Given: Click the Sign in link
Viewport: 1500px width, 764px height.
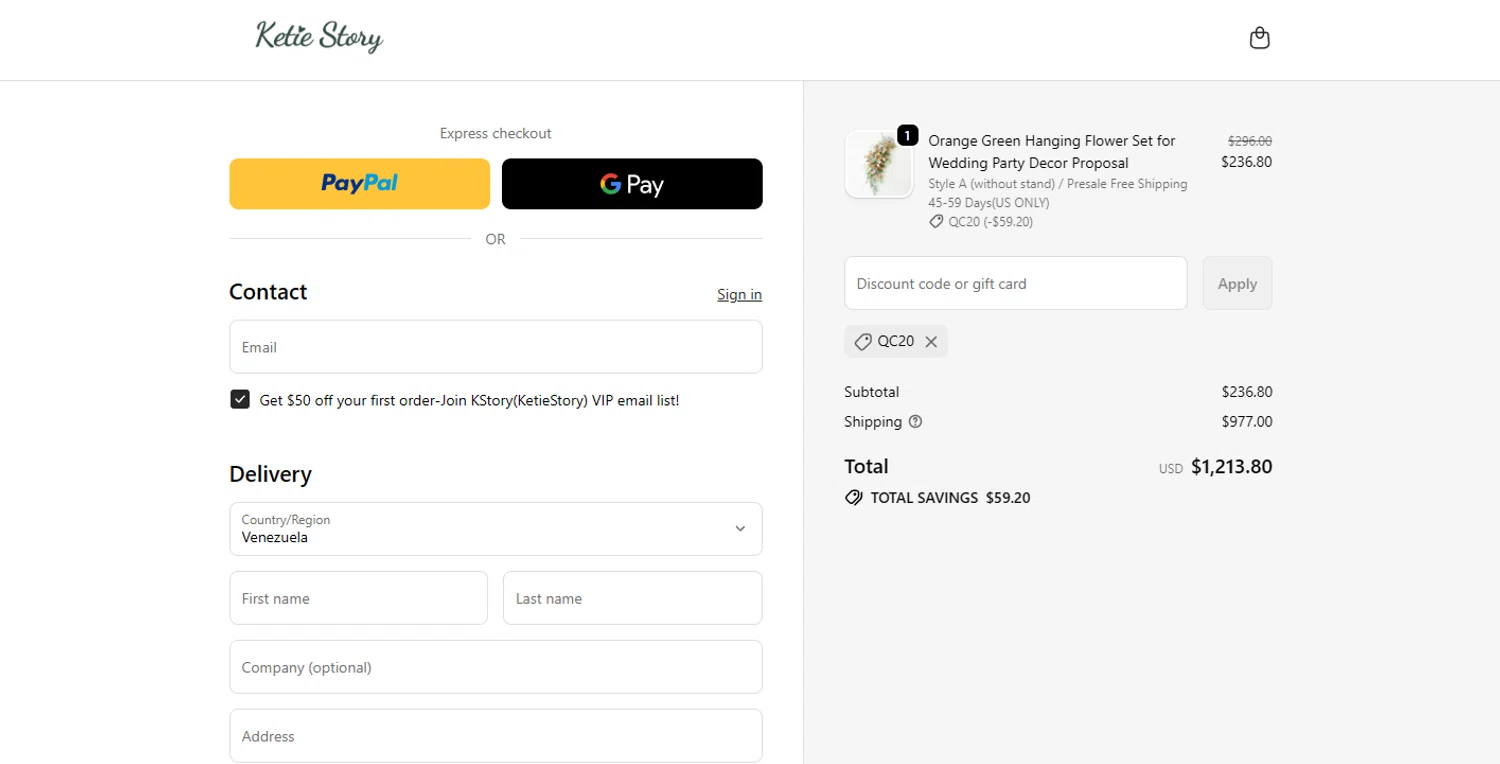Looking at the screenshot, I should pos(739,294).
